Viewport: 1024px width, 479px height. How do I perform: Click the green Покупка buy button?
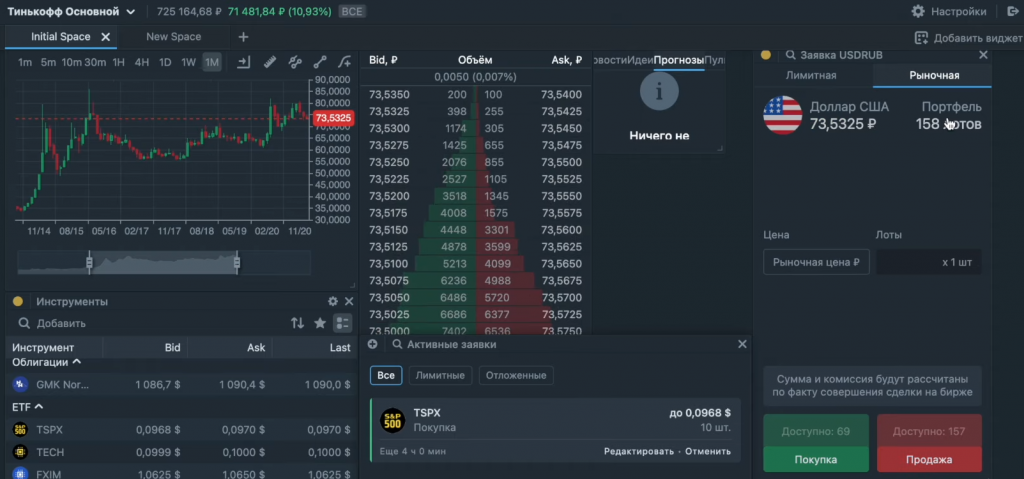click(x=815, y=459)
